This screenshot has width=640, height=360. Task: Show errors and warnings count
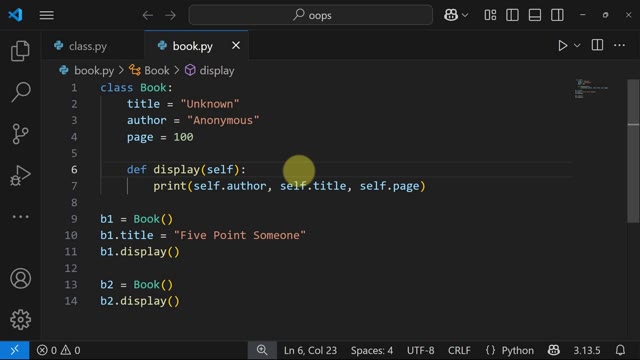click(58, 350)
